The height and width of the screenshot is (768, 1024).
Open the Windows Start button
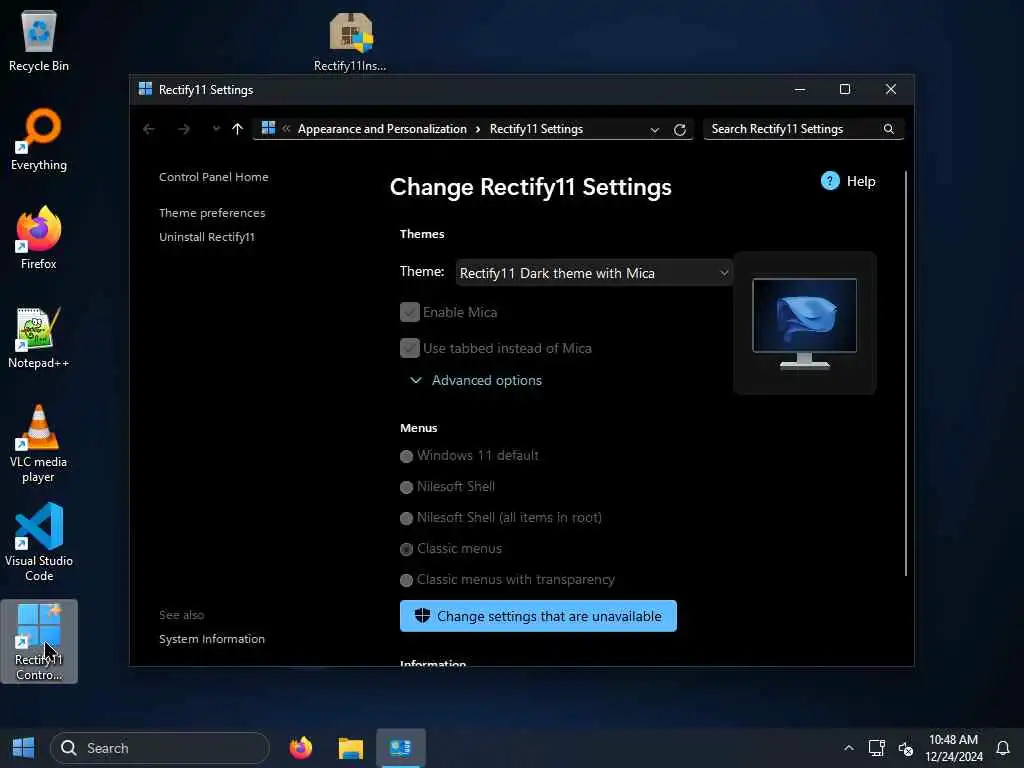click(24, 748)
